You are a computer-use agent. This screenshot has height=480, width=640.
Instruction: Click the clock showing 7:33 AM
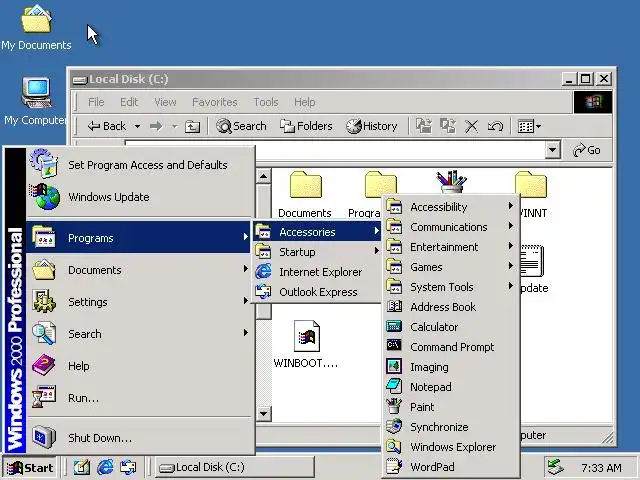coord(601,468)
